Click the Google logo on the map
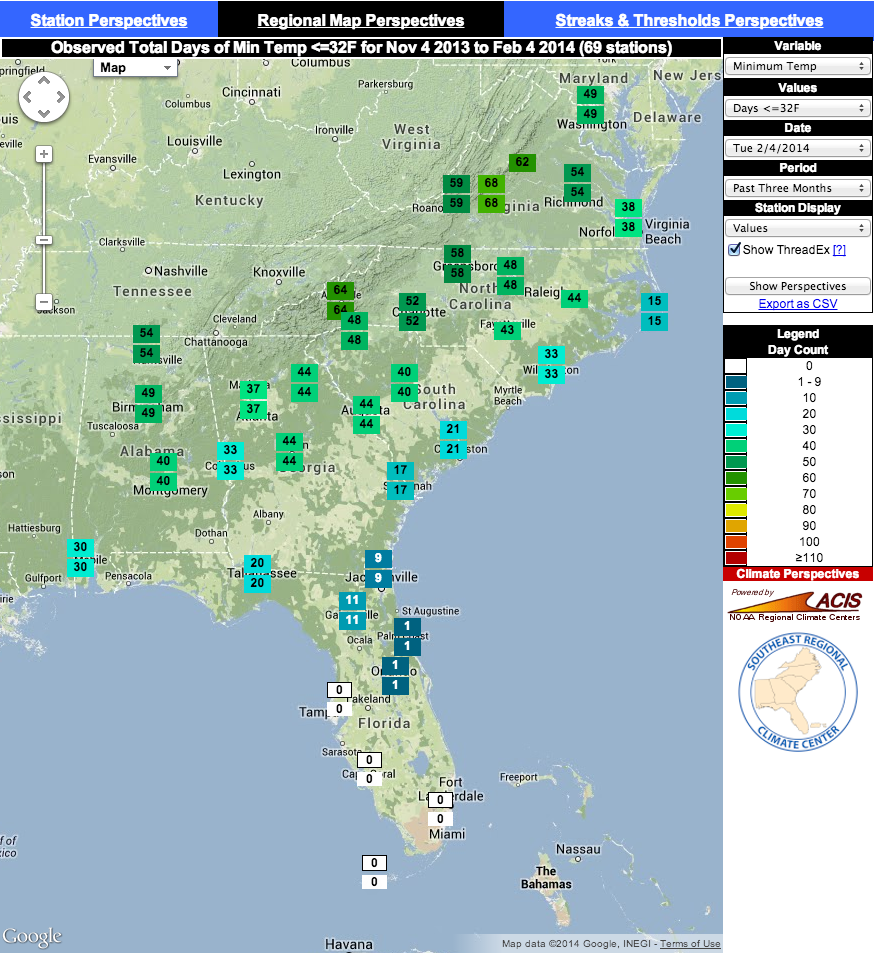 (32, 936)
